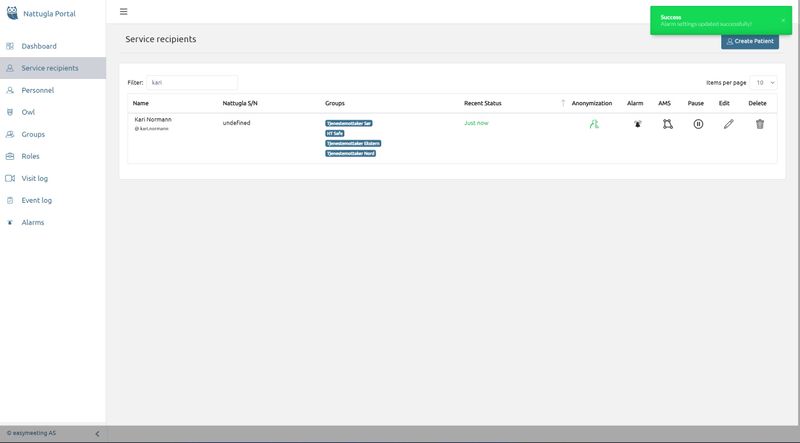Dismiss the Success notification

click(x=783, y=20)
